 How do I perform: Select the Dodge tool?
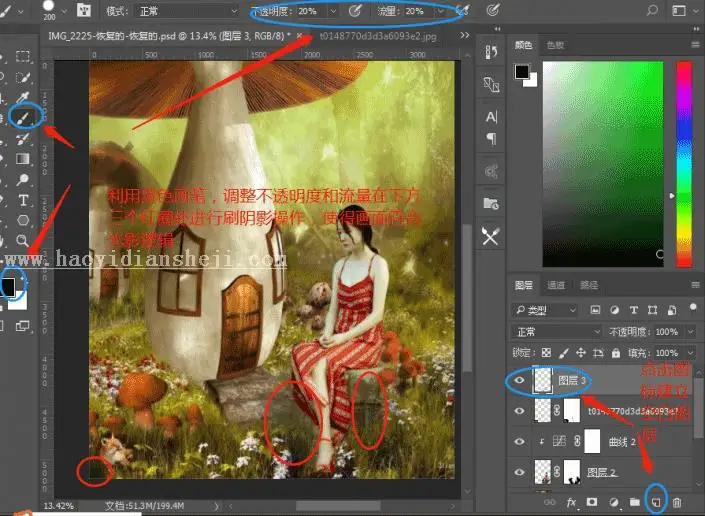pos(23,179)
